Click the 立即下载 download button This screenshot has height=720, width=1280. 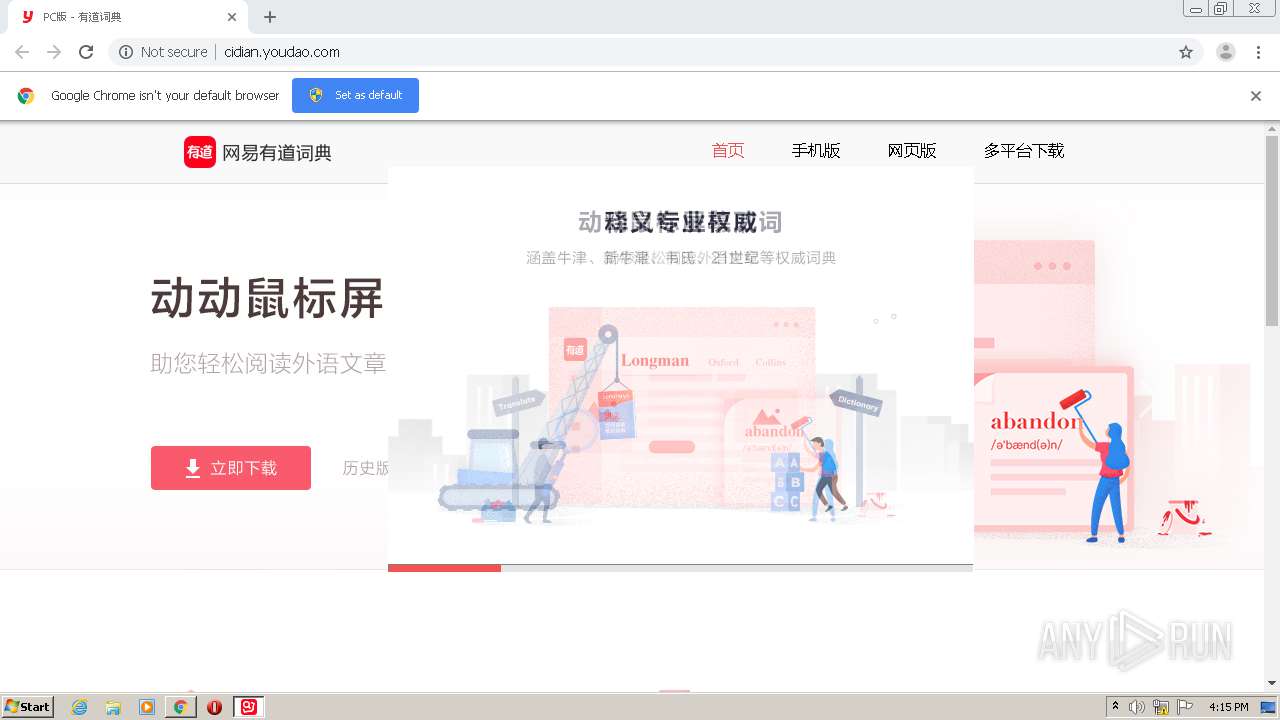coord(231,468)
